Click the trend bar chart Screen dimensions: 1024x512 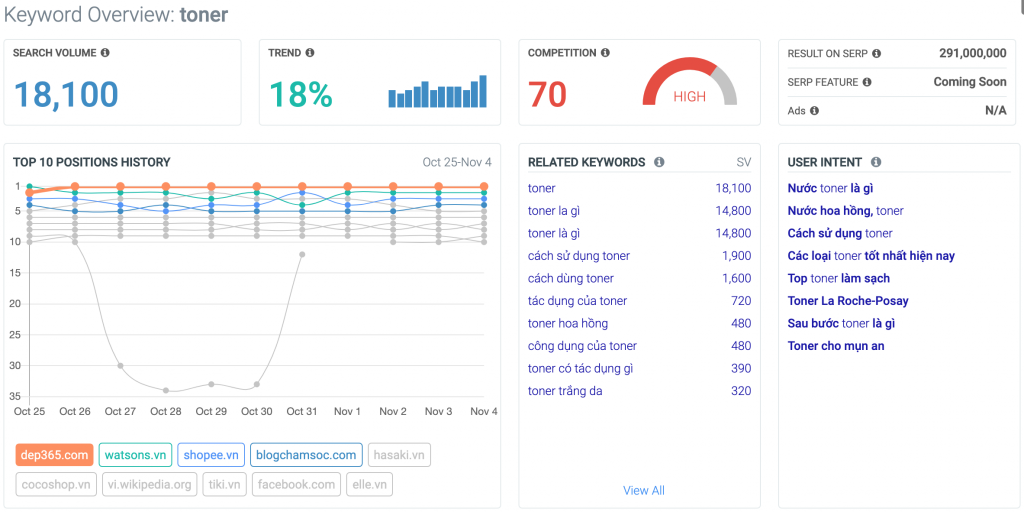point(438,92)
